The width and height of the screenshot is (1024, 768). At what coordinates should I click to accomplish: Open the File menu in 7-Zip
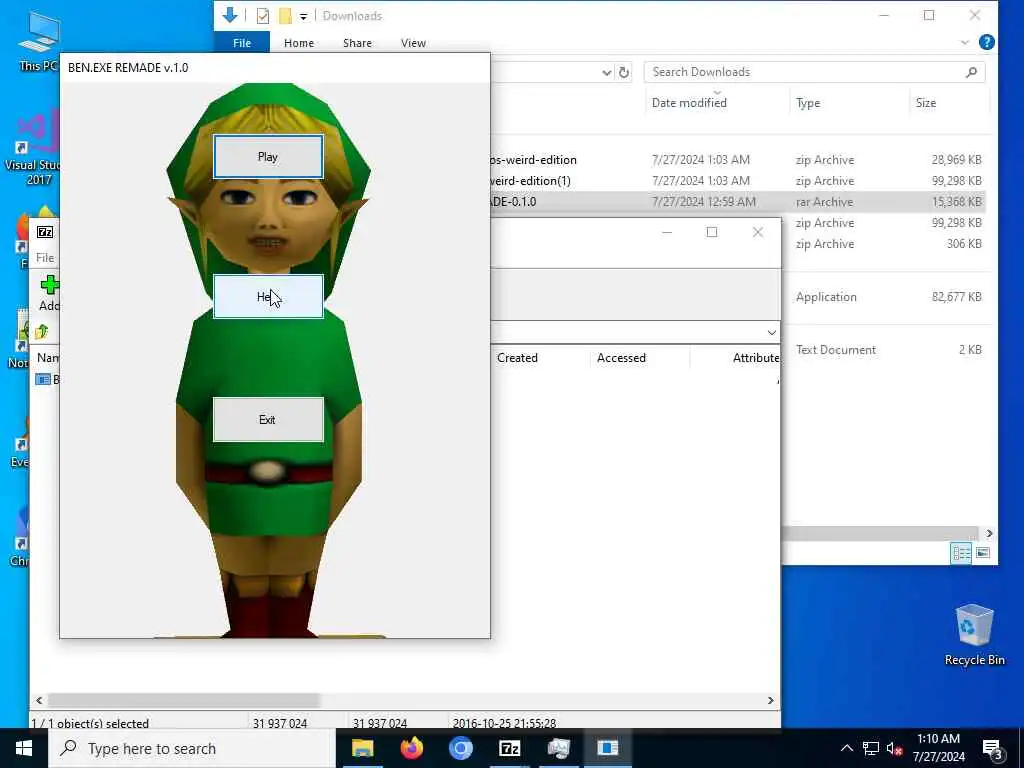click(x=45, y=258)
